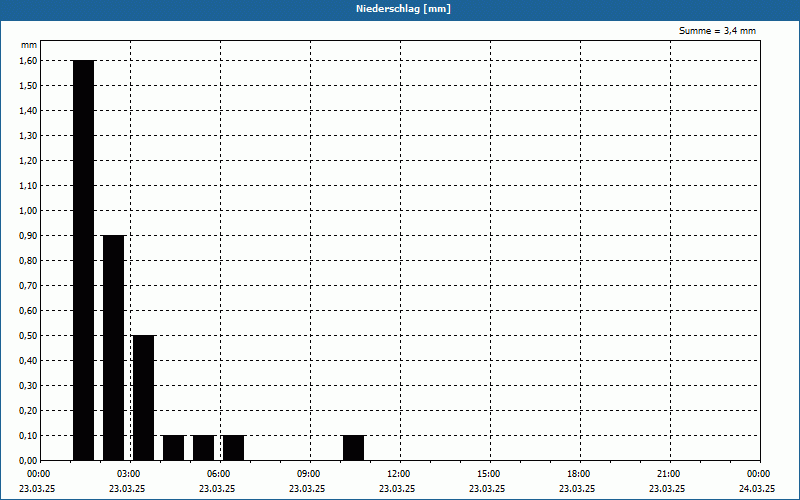Select the tallest 1,60 mm precipitation bar
The width and height of the screenshot is (800, 500).
pyautogui.click(x=84, y=260)
